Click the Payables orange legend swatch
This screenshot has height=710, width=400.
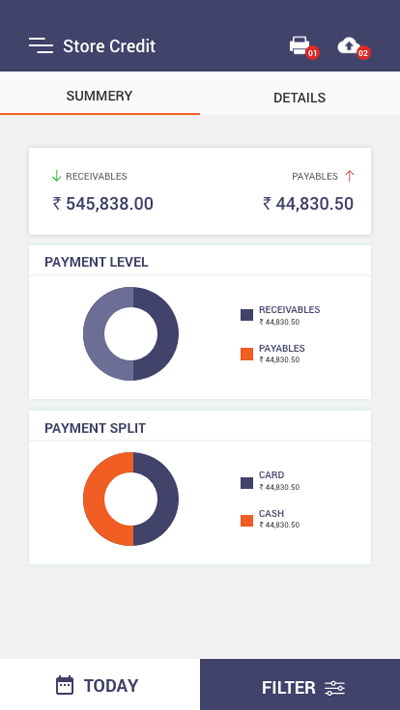(247, 354)
